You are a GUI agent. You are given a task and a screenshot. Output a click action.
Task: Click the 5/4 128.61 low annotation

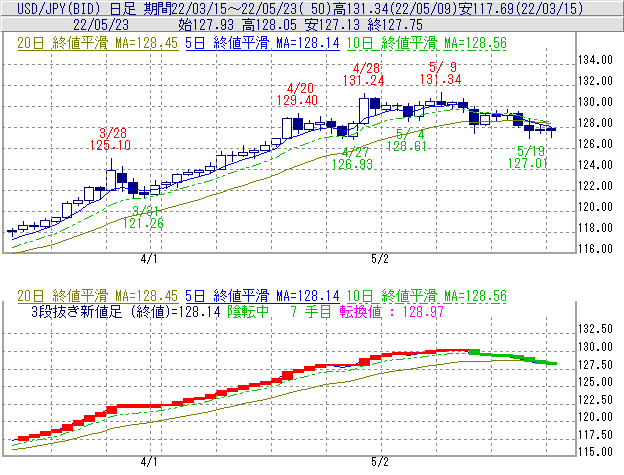coord(407,140)
